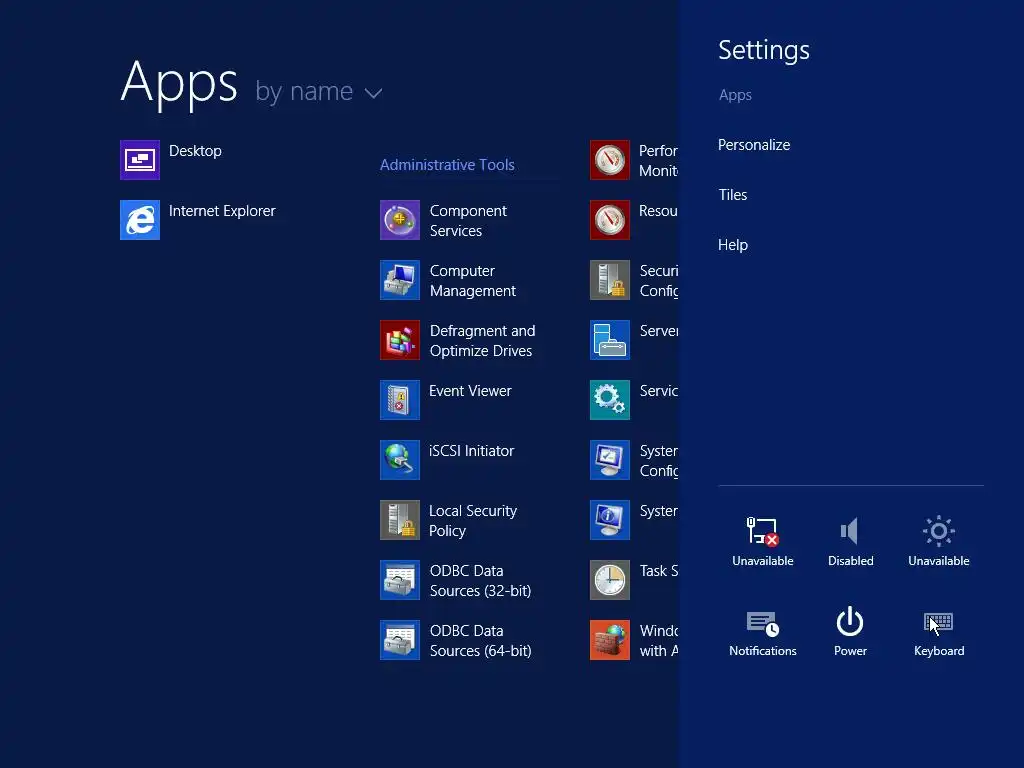Open ODBC Data Sources (32-bit) icon

click(x=400, y=580)
